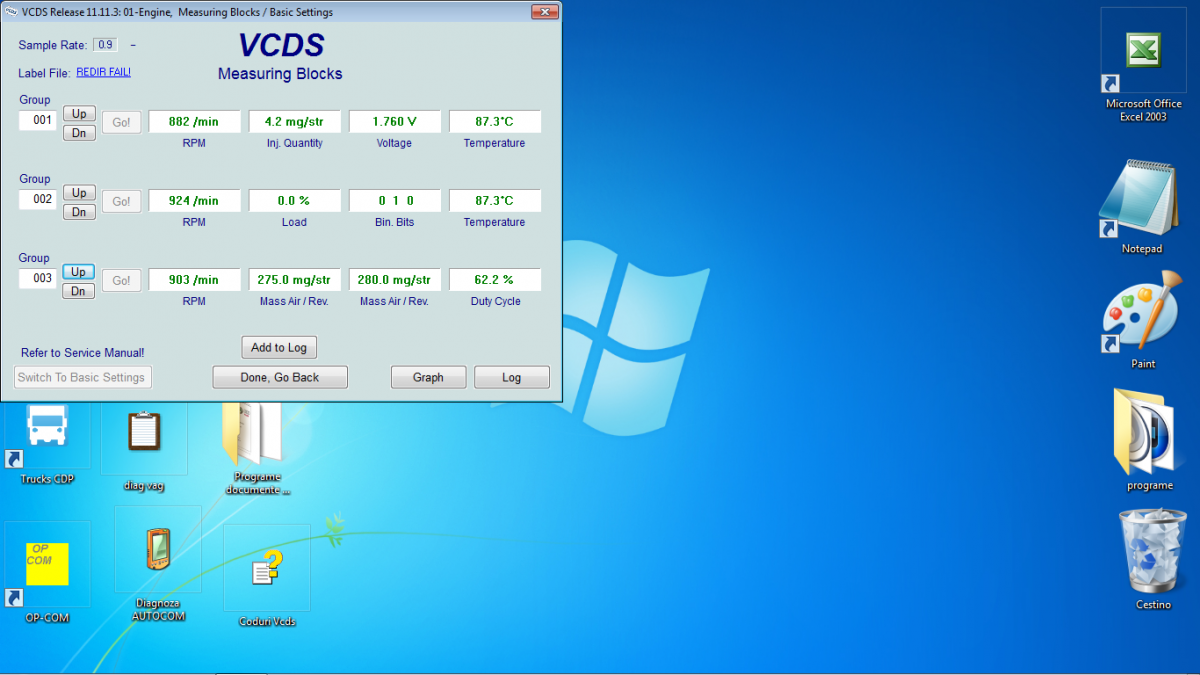Click the 0.0 % load value
This screenshot has width=1200, height=675.
tap(295, 201)
